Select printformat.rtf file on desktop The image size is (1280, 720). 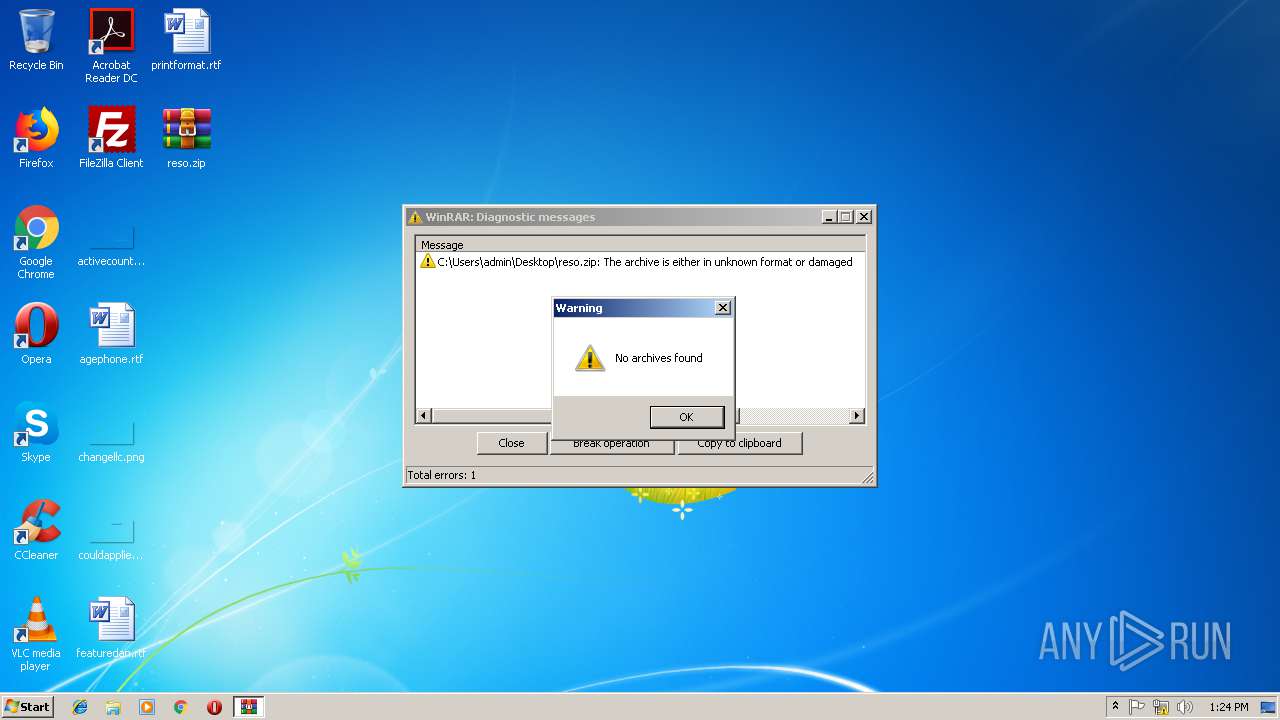coord(186,40)
